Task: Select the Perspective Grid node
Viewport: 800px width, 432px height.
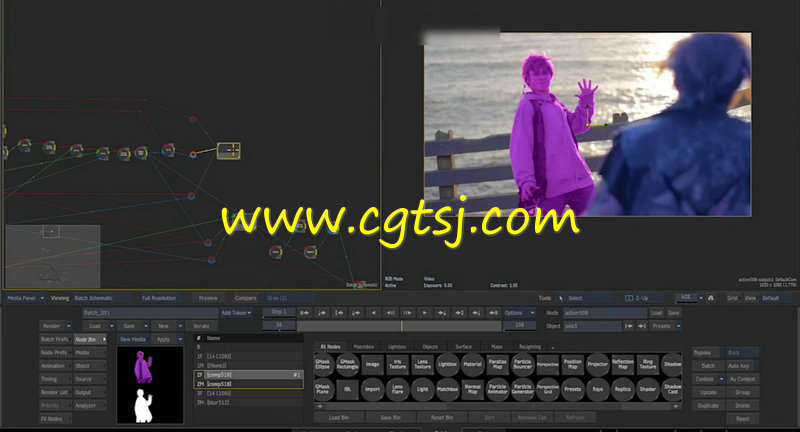Action: click(547, 389)
